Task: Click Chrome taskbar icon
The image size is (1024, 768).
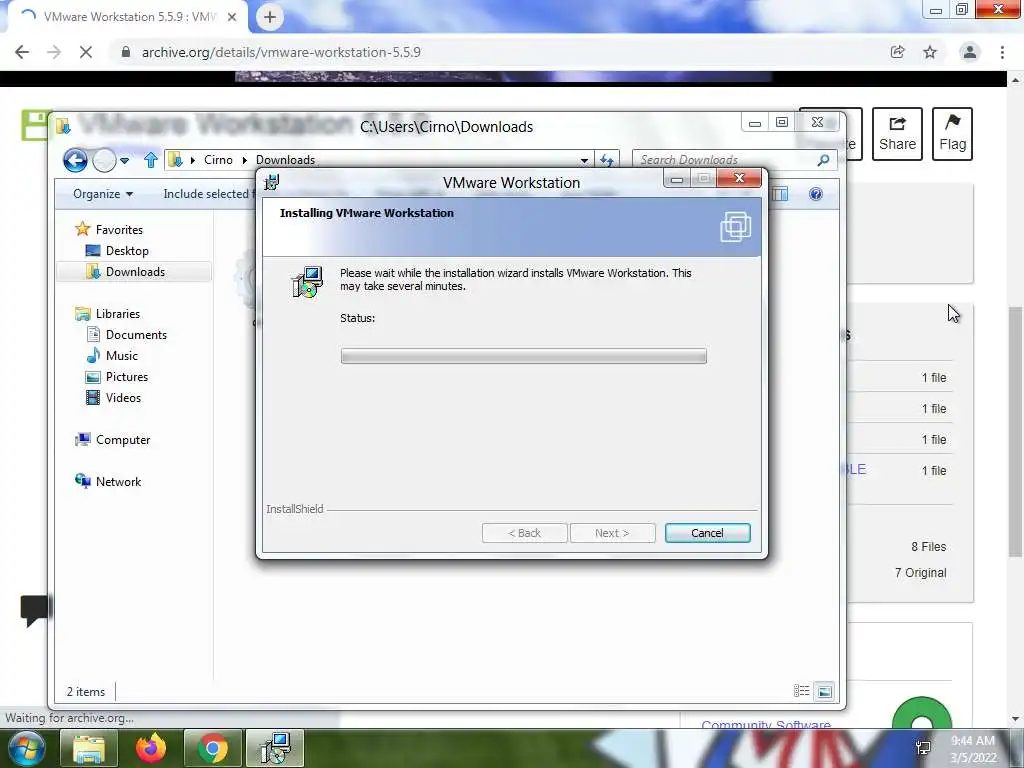Action: tap(212, 748)
